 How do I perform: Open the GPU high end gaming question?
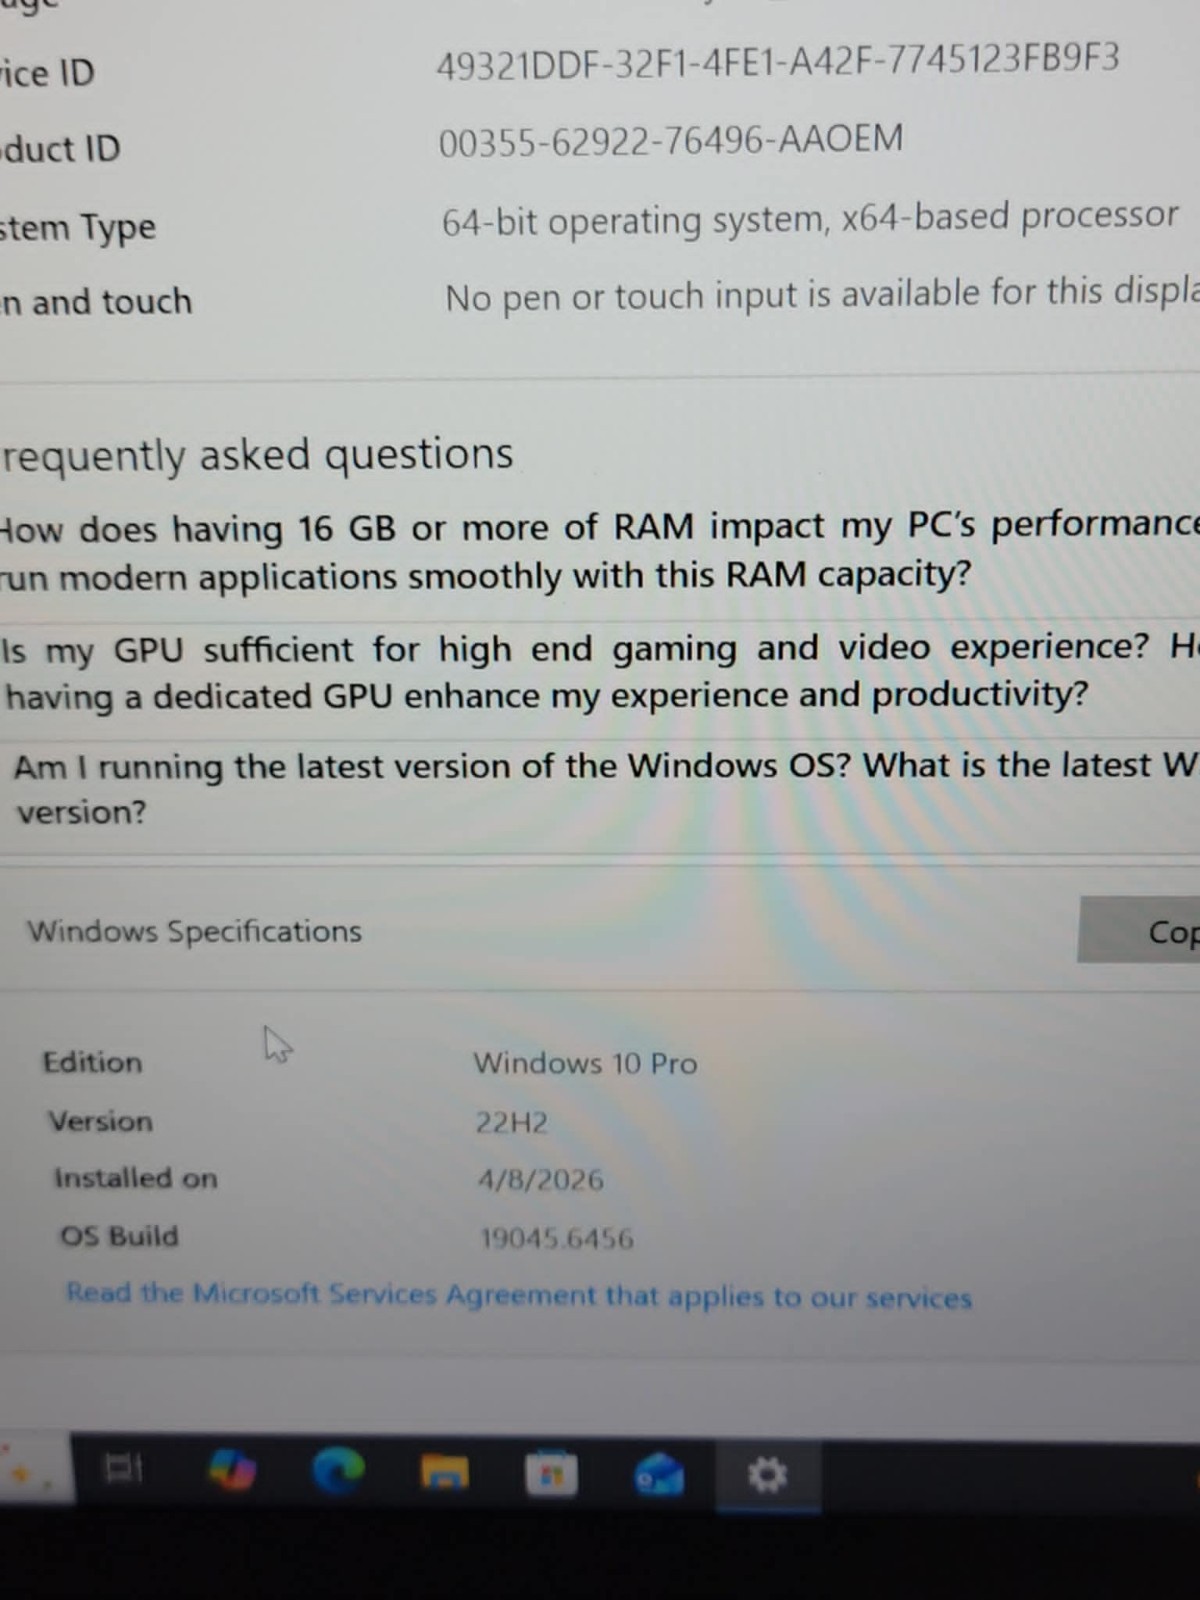599,671
